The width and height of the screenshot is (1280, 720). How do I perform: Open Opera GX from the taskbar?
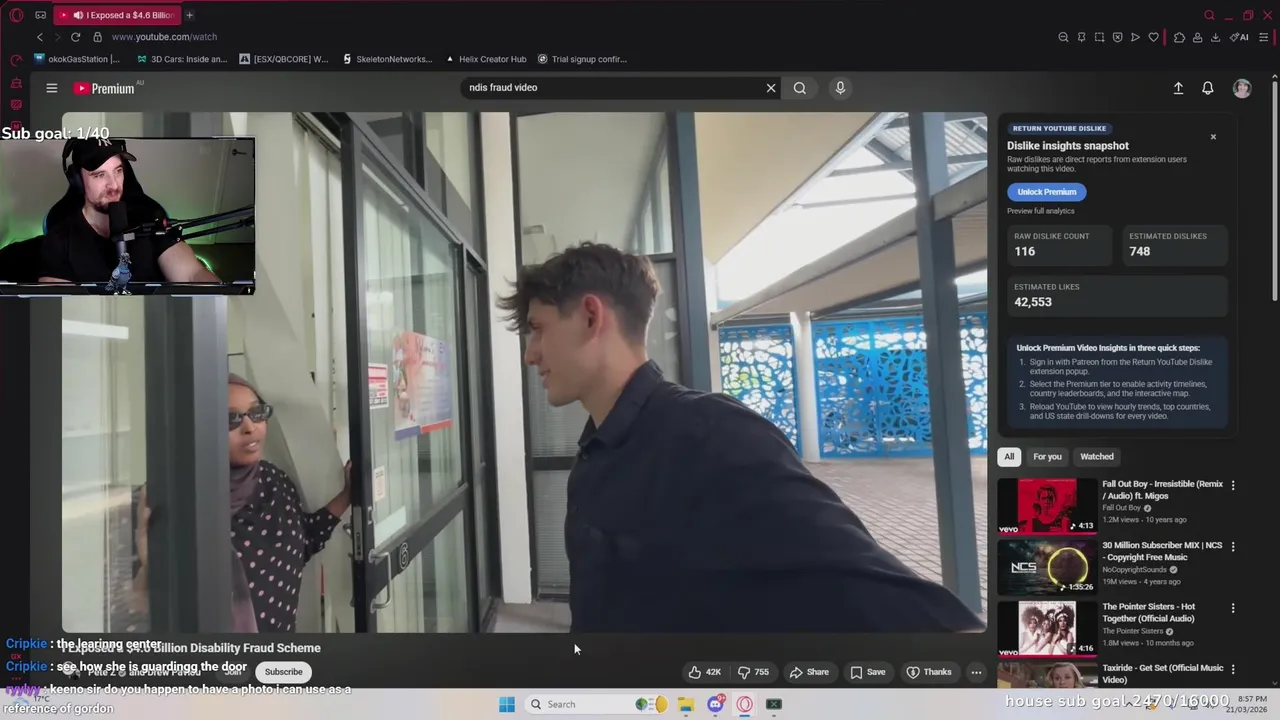[x=744, y=704]
